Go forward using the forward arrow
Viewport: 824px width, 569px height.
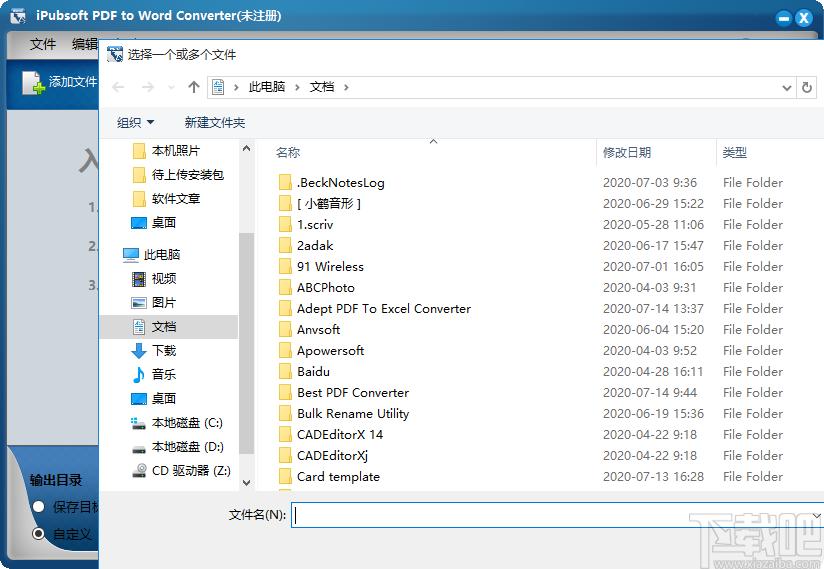click(148, 87)
